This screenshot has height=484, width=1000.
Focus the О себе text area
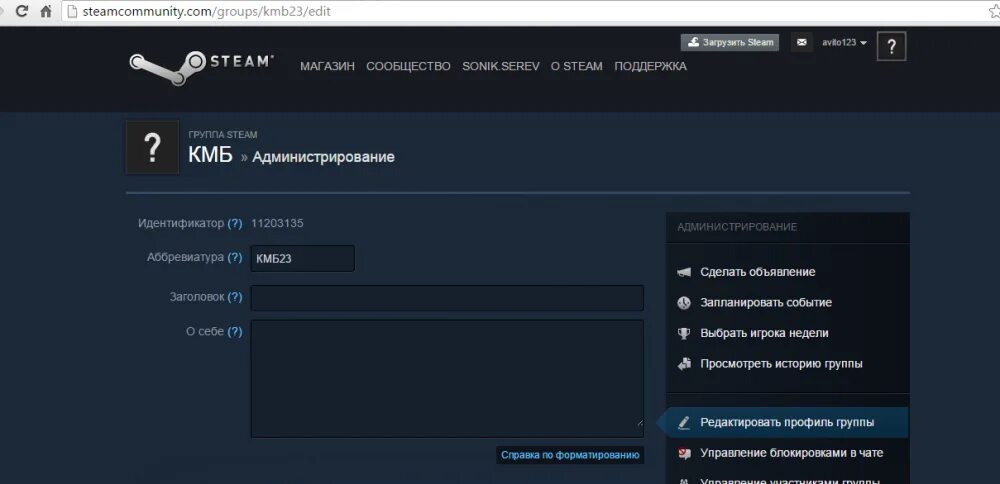(447, 379)
